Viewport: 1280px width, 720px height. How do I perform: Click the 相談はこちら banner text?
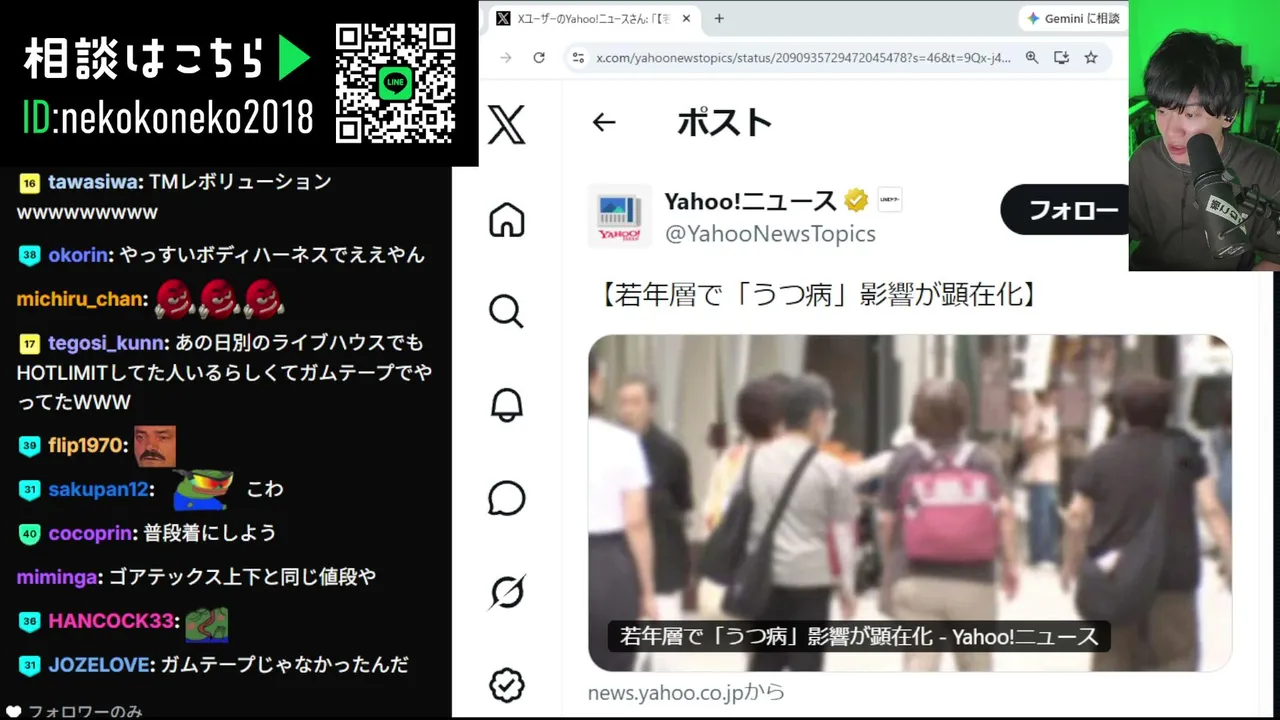coord(146,59)
